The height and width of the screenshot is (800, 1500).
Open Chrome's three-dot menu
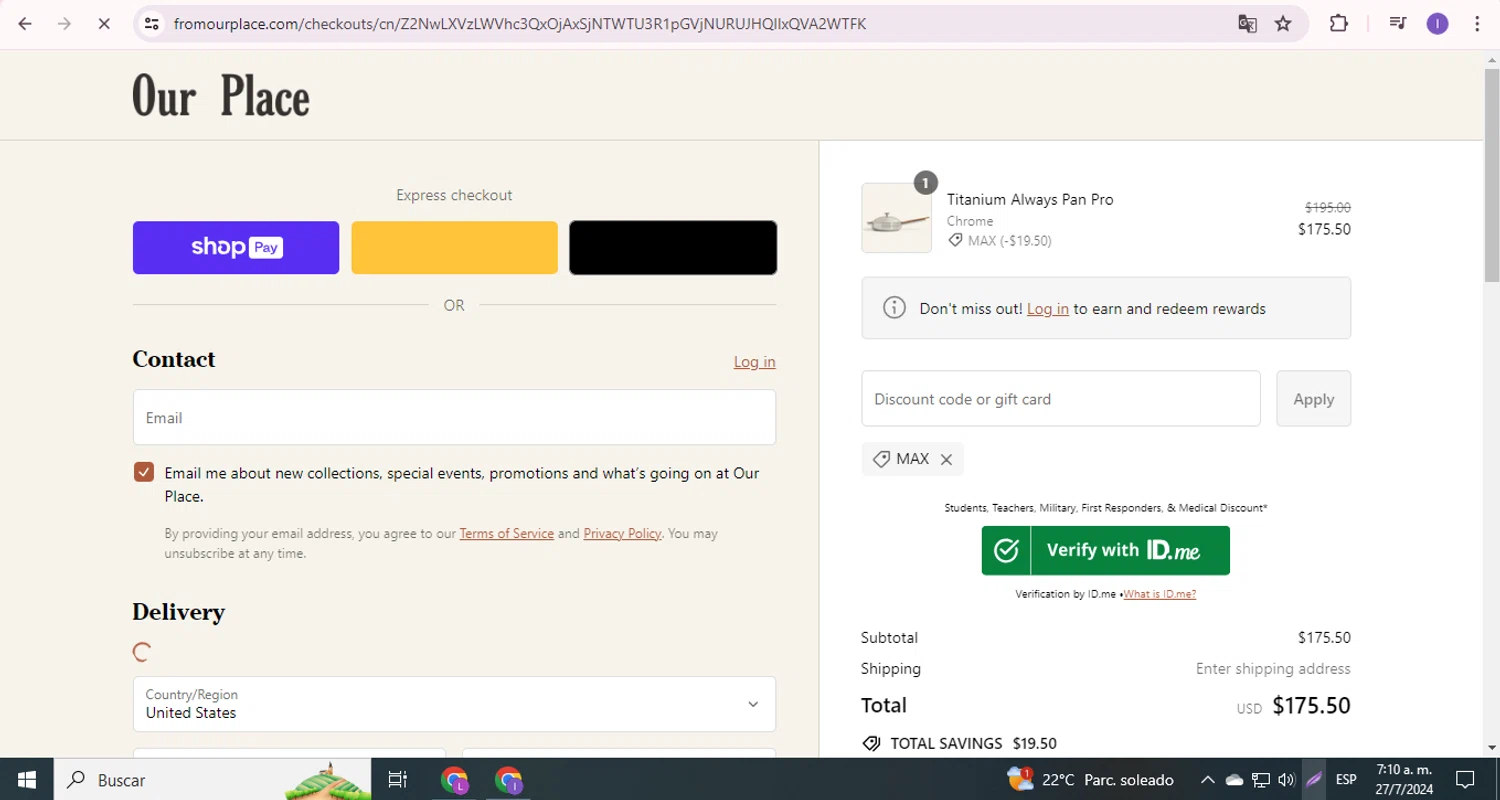click(x=1477, y=23)
